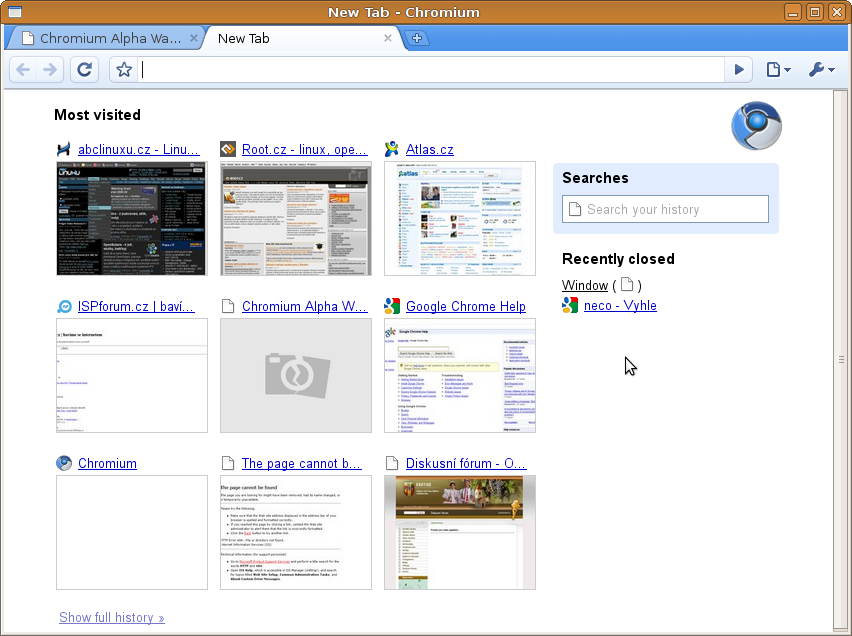Click the Root.cz favicon
Viewport: 852px width, 636px height.
[x=228, y=149]
